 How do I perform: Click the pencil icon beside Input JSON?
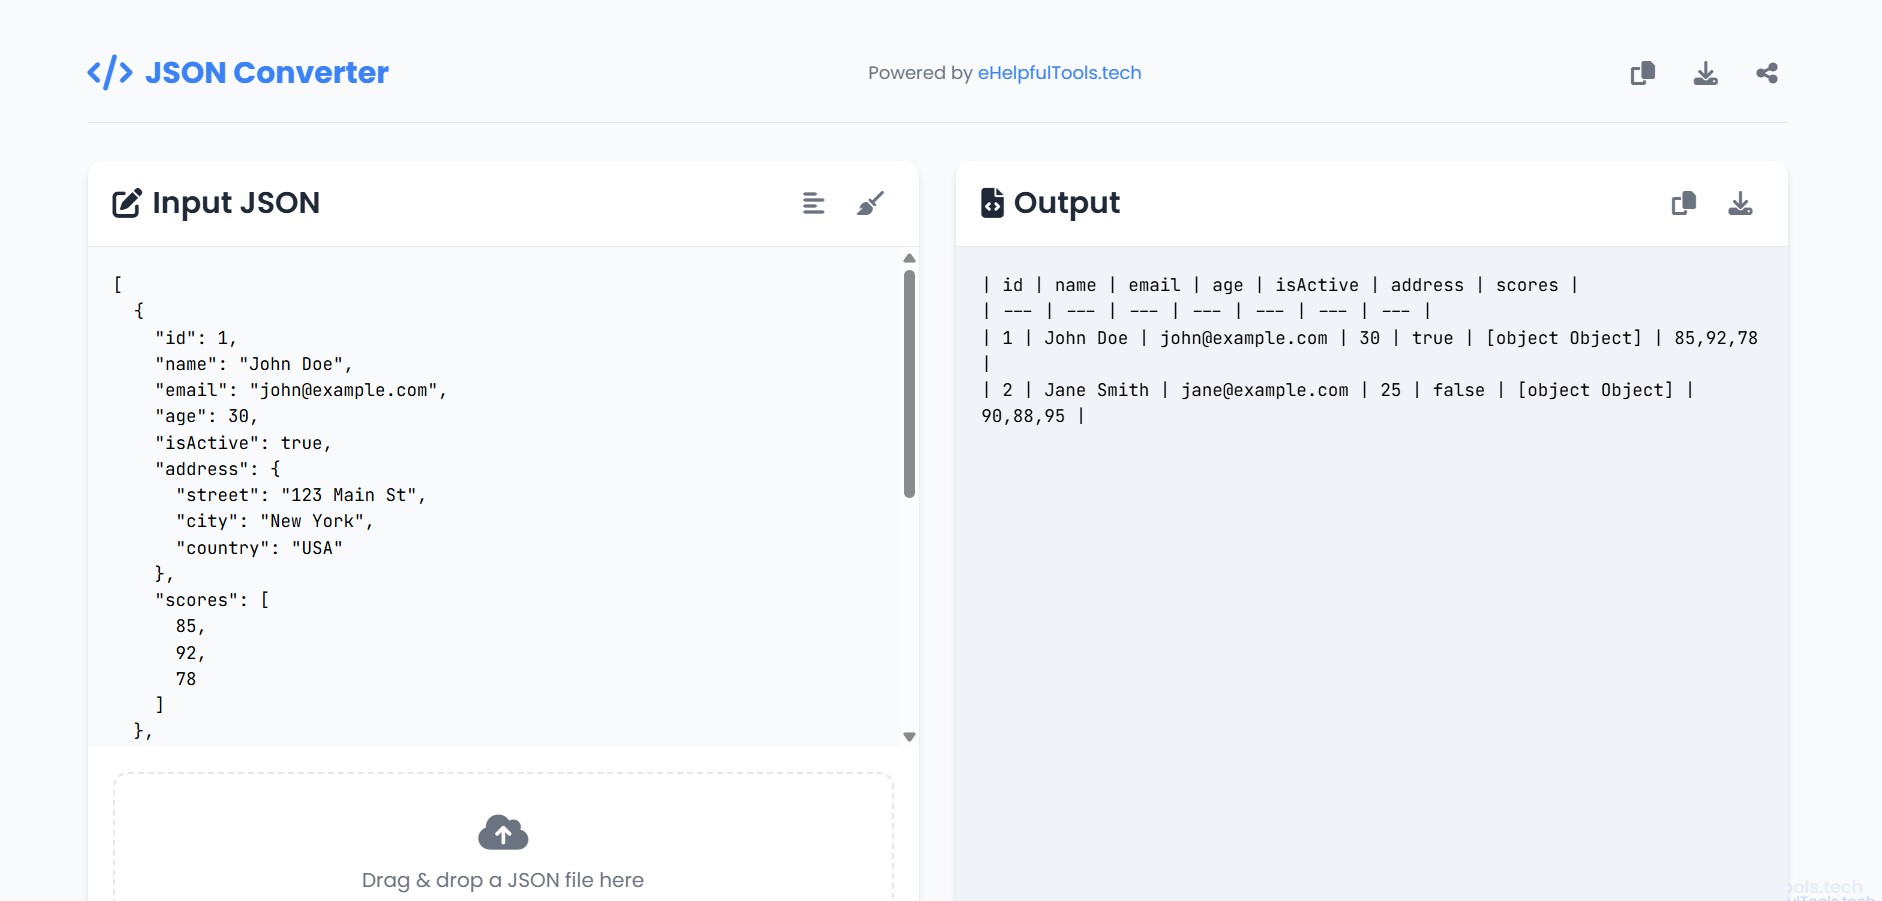(x=127, y=204)
